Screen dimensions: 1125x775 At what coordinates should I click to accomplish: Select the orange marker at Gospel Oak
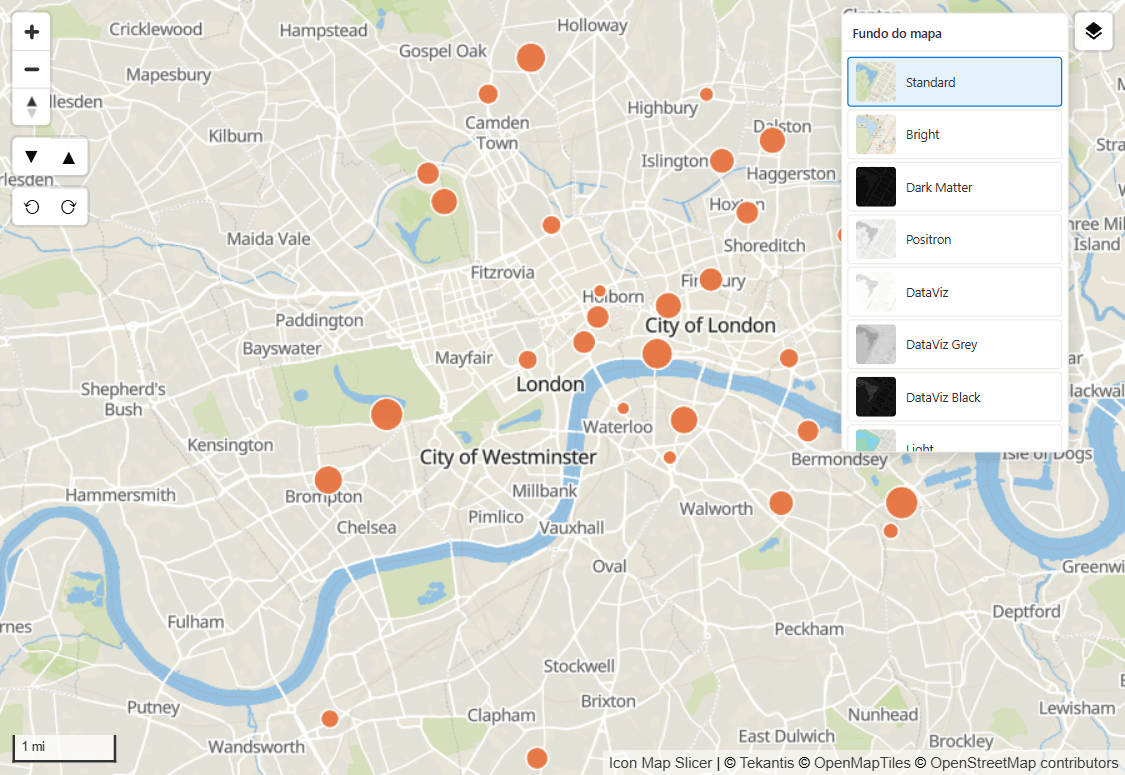click(531, 57)
